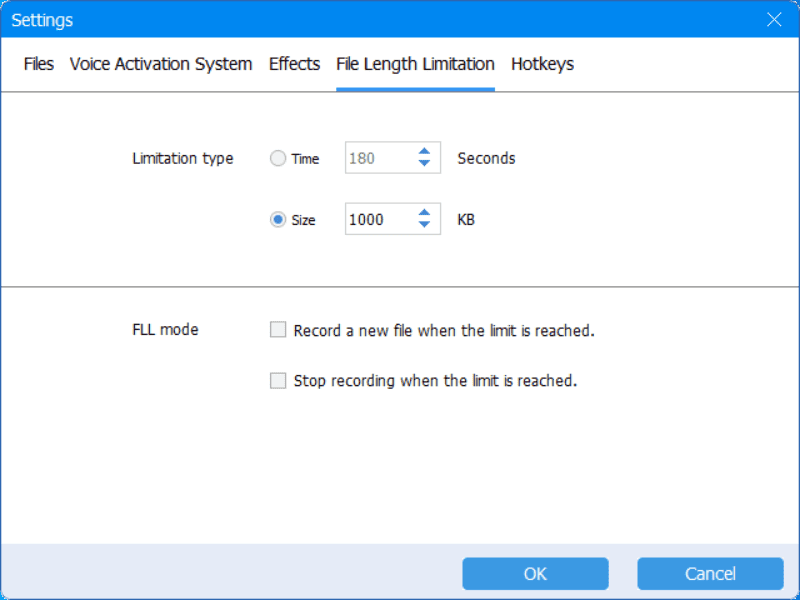Enable Record a new file when limit reached
Screen dimensions: 800x600
point(278,330)
